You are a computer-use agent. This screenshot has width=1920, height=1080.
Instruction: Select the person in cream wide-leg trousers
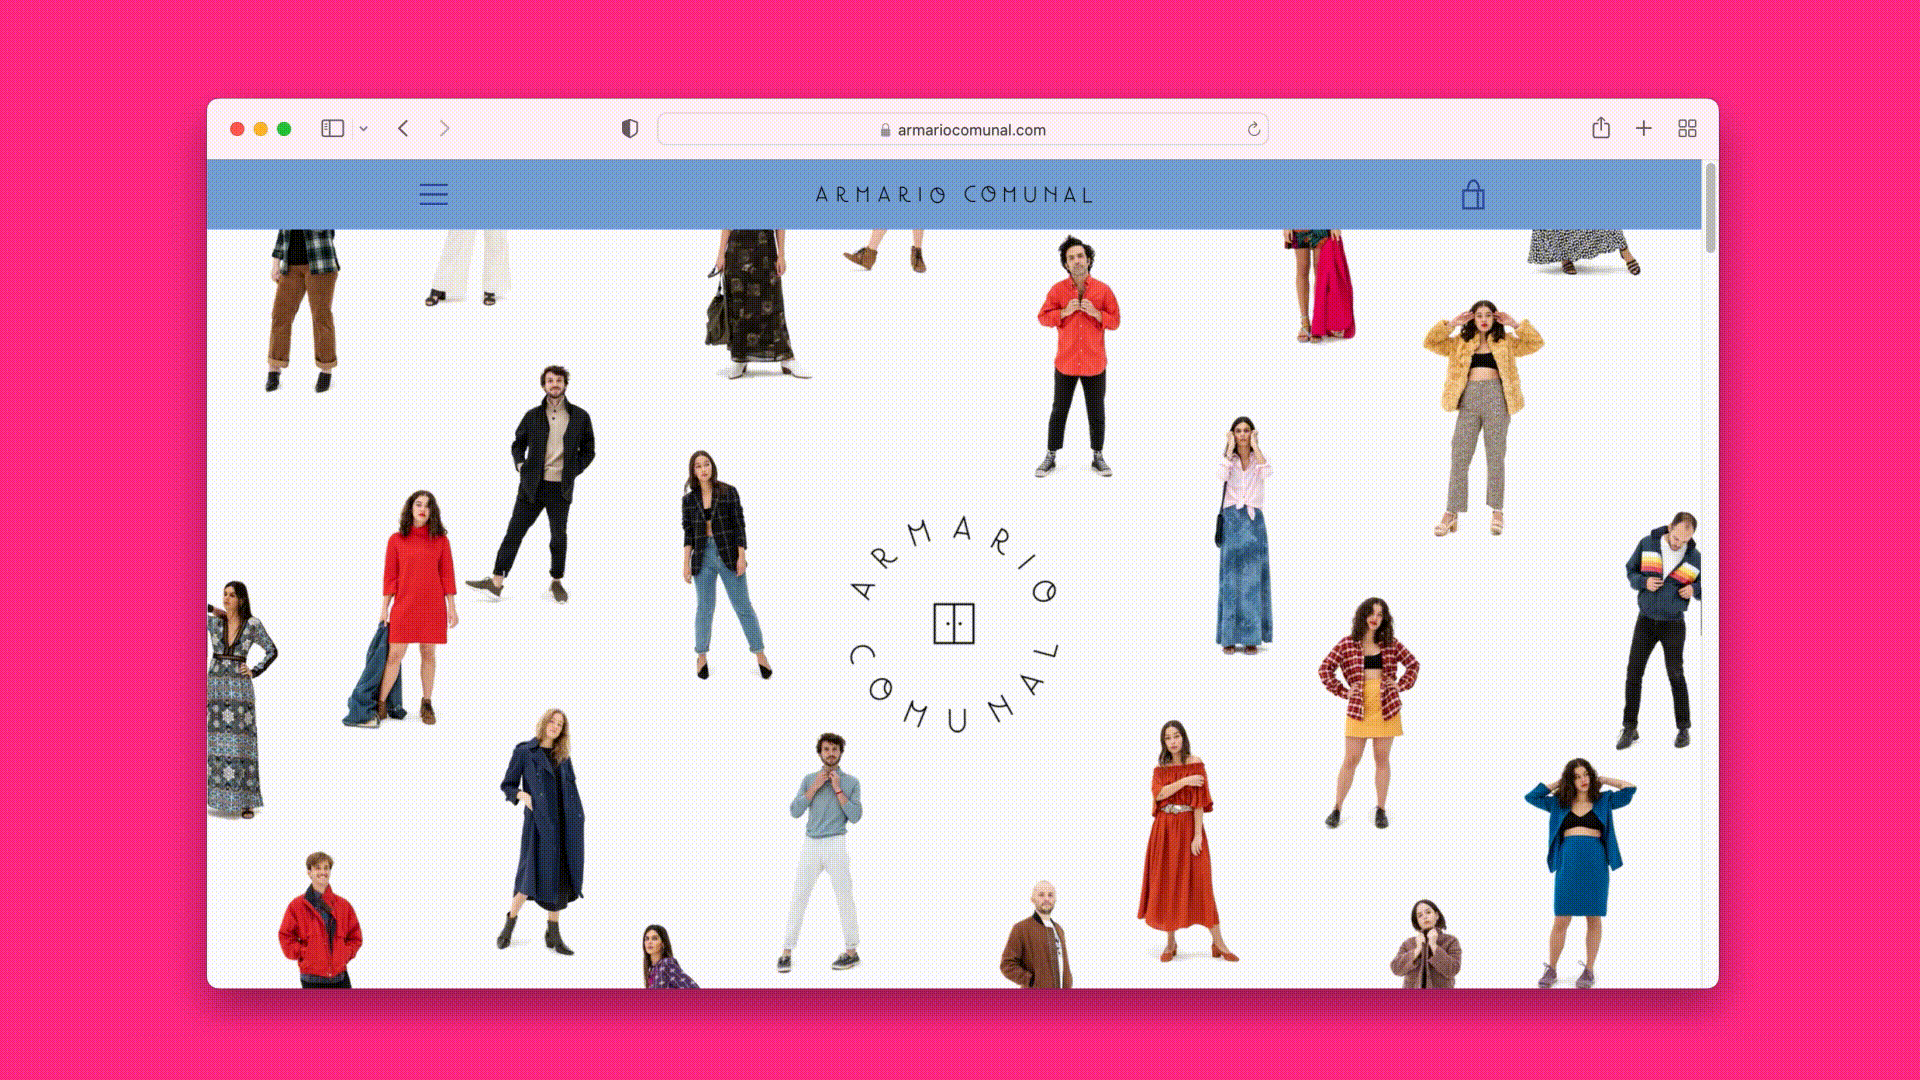pos(468,267)
